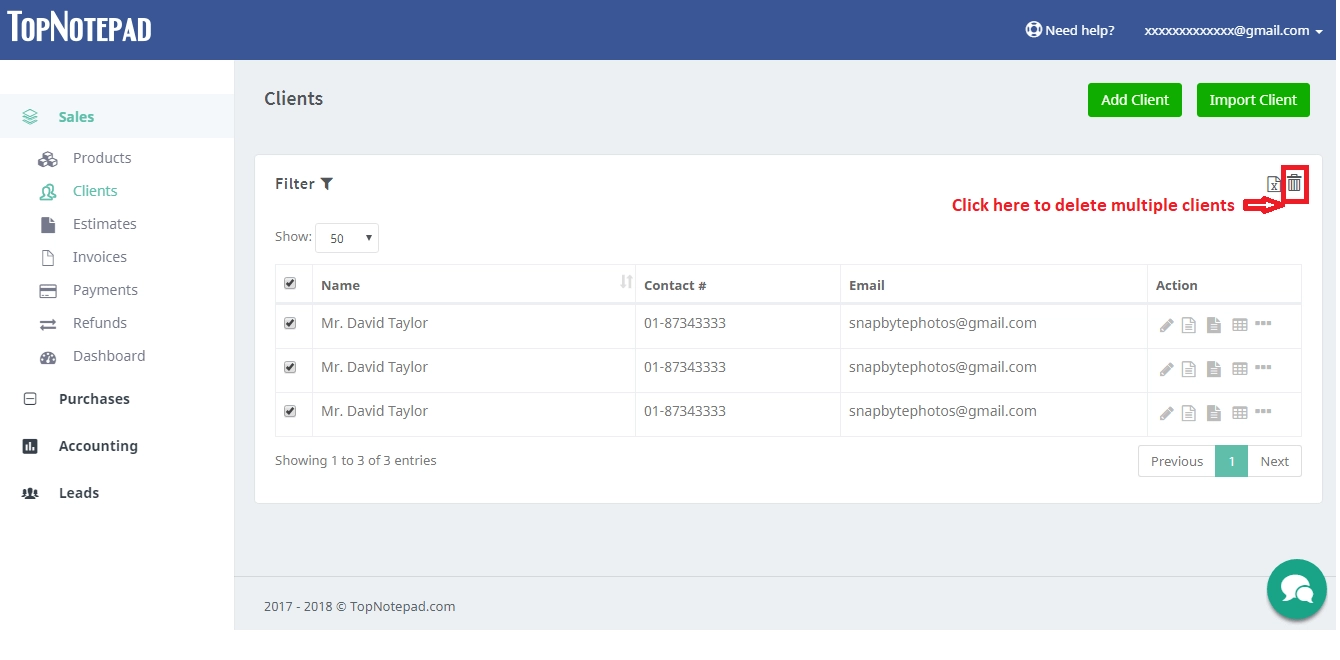Click the pencil edit icon on first client row
Screen dimensions: 1340x660
pyautogui.click(x=1165, y=324)
